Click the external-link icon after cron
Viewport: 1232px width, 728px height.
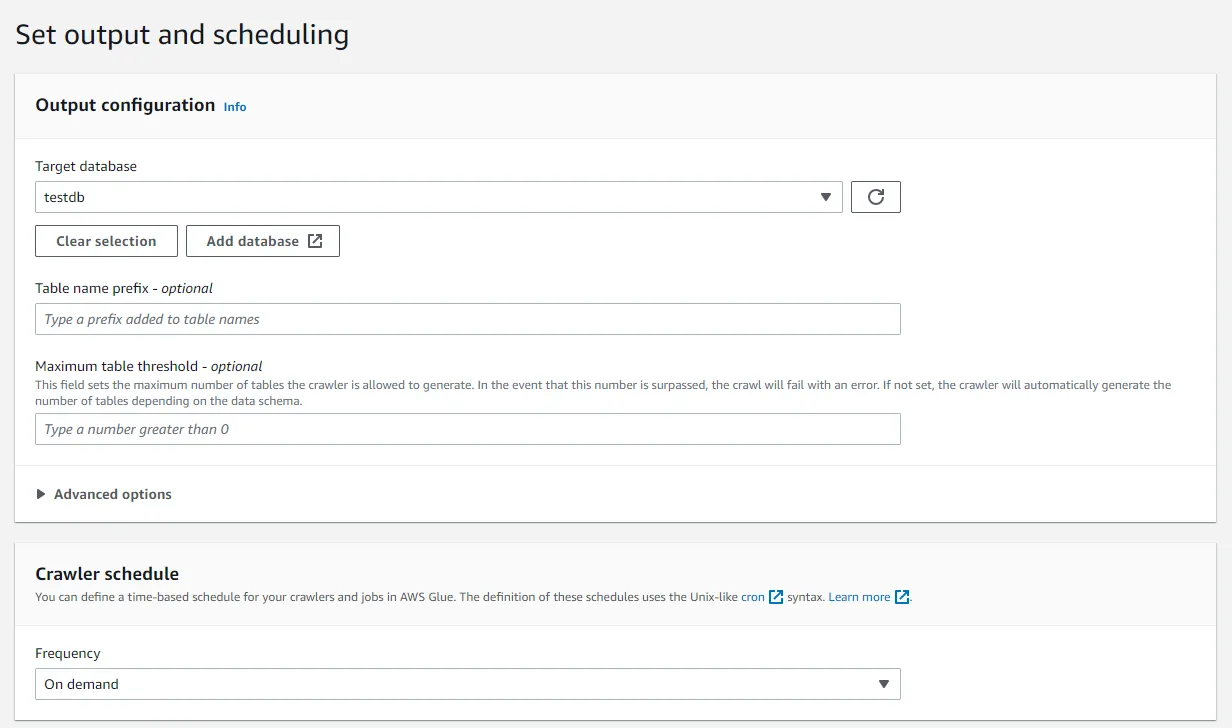pyautogui.click(x=776, y=597)
